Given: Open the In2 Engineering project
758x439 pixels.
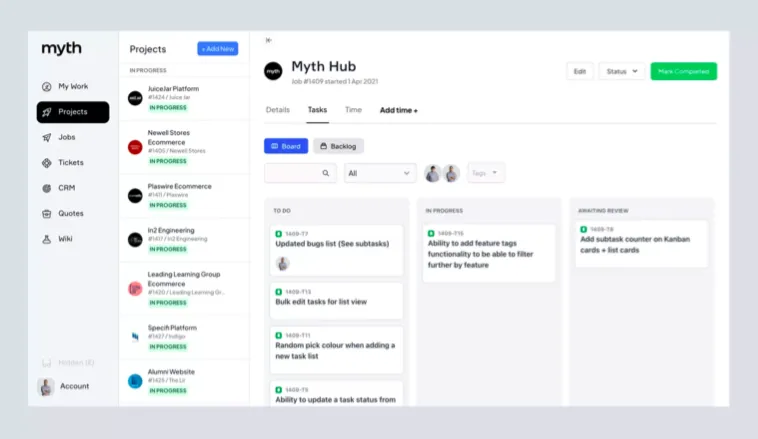Looking at the screenshot, I should coord(184,240).
